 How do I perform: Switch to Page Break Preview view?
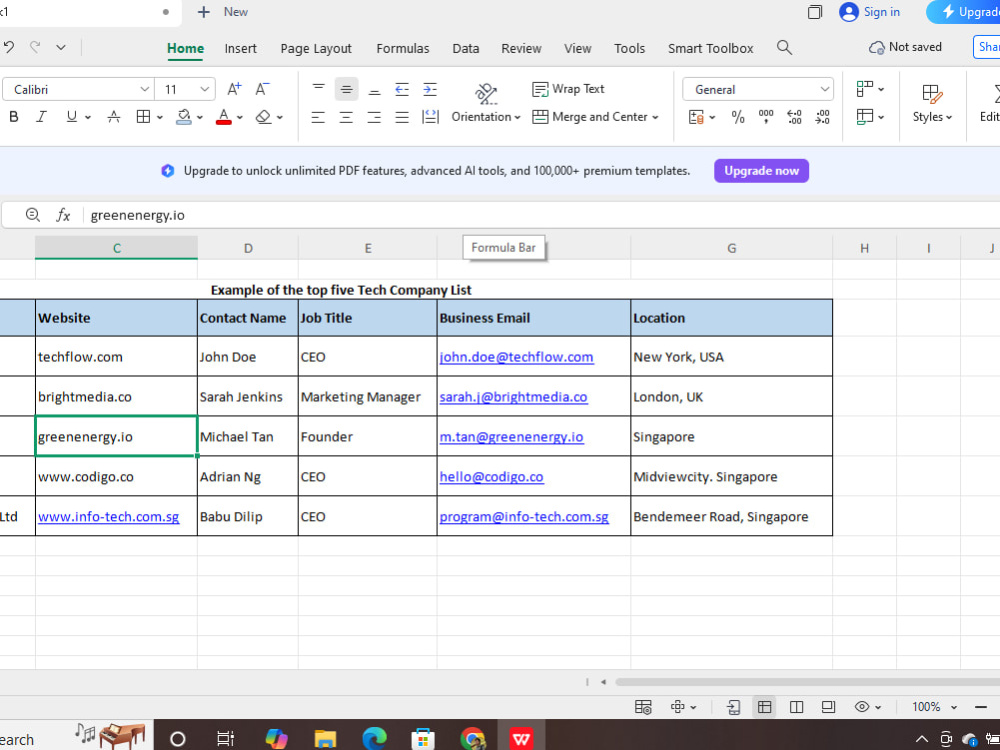(x=796, y=707)
